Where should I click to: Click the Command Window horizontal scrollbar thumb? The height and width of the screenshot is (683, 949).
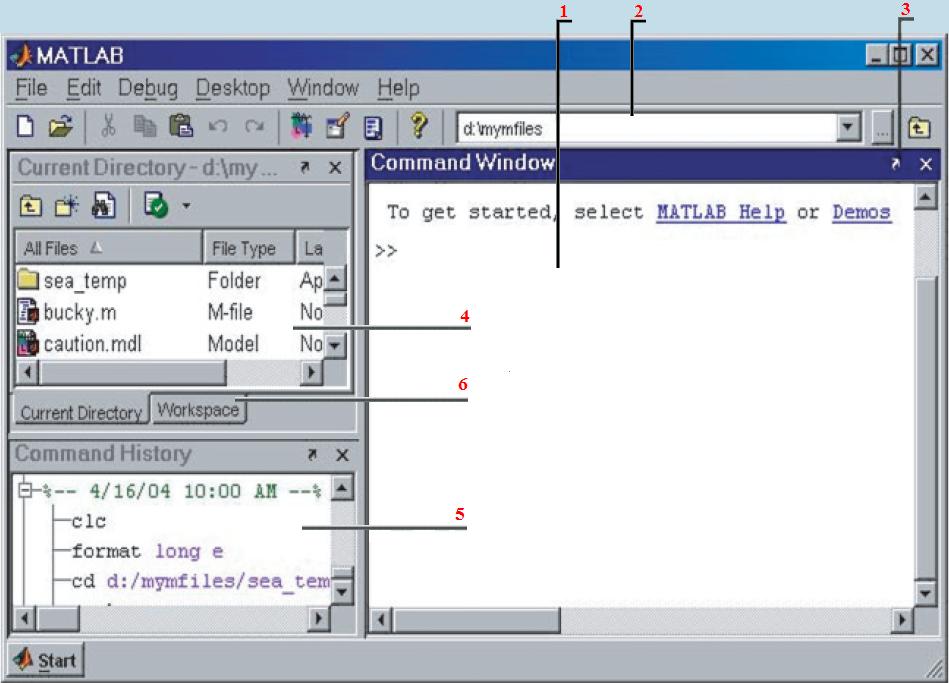coord(477,621)
